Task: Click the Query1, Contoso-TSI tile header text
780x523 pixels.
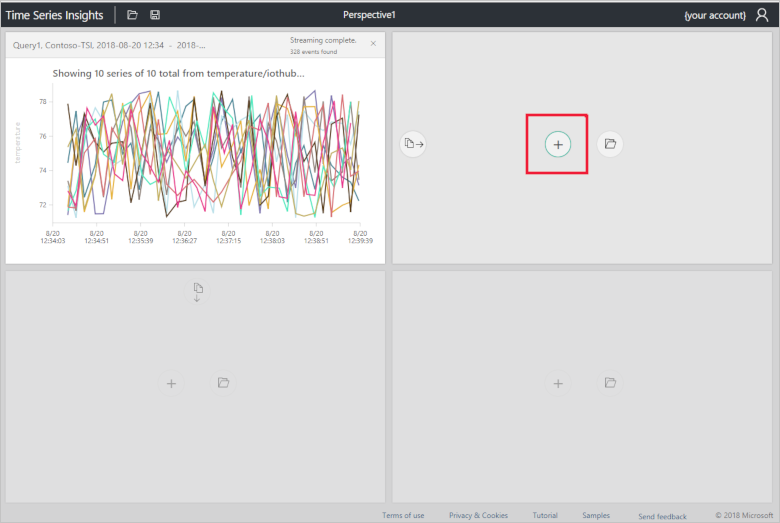Action: [x=109, y=45]
